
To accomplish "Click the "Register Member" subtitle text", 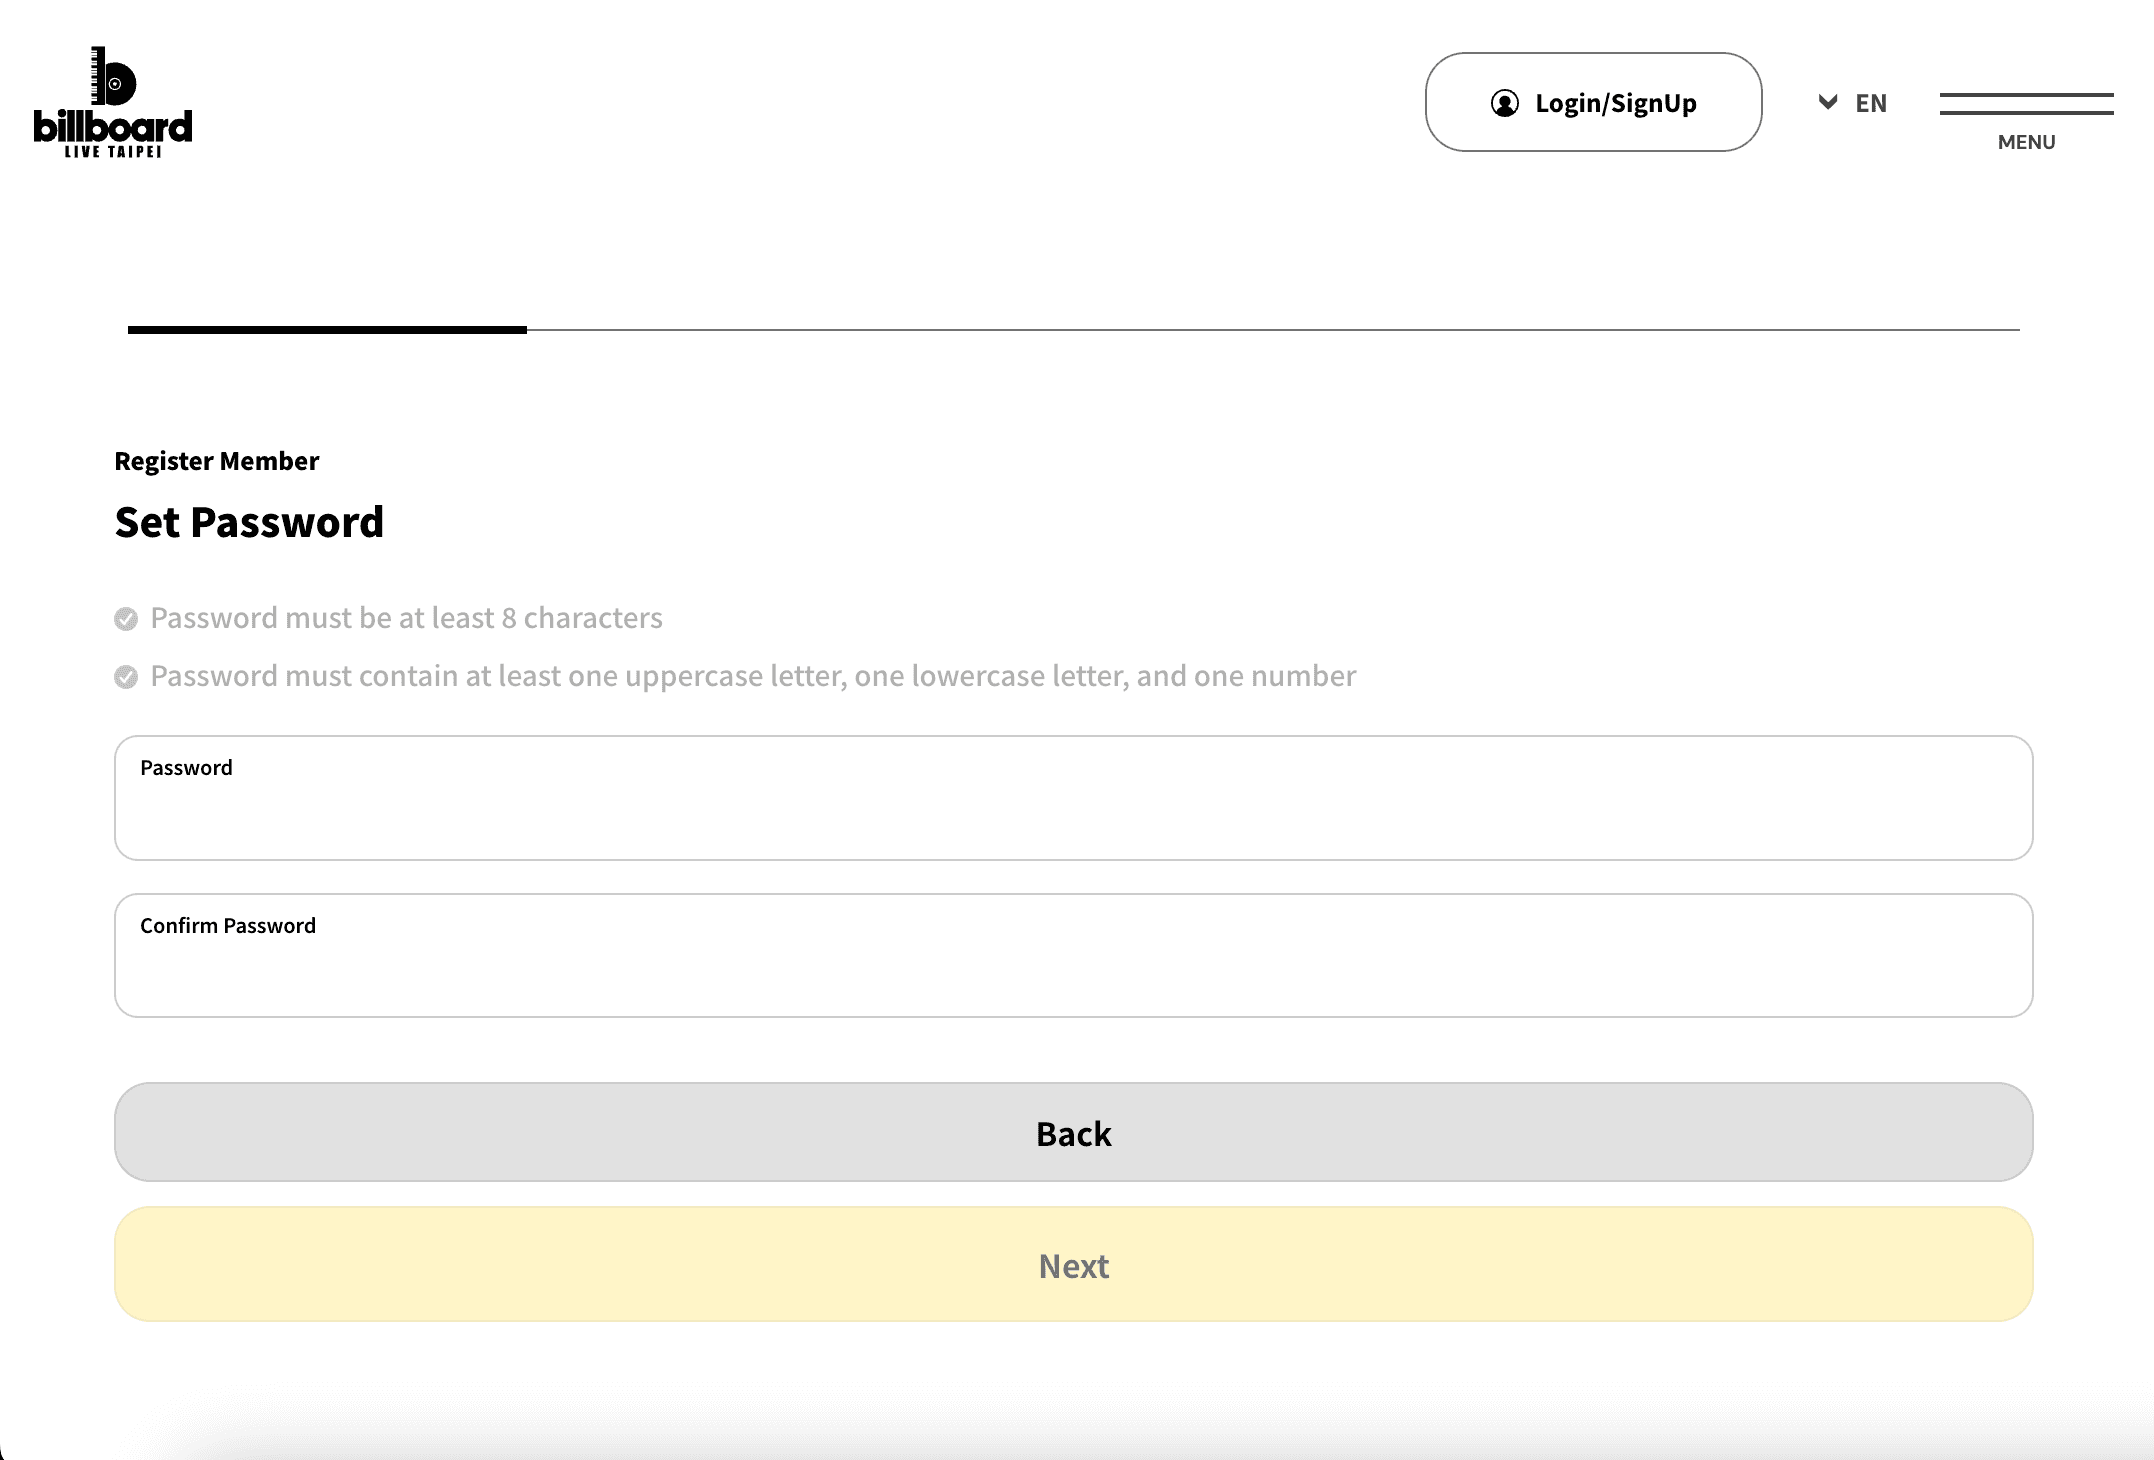I will (217, 461).
